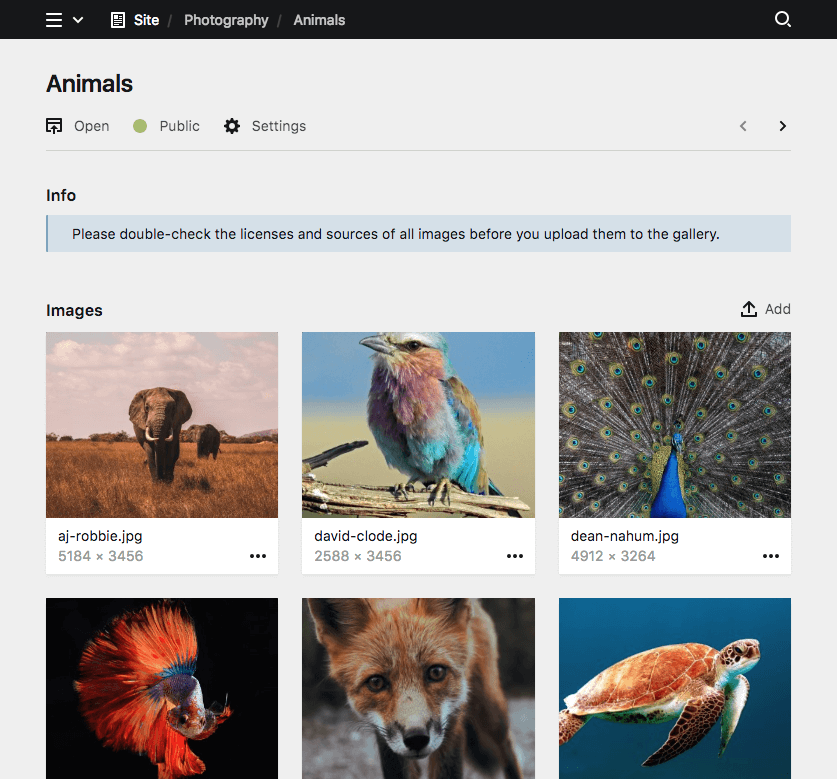Image resolution: width=837 pixels, height=779 pixels.
Task: Open the sea turtle image
Action: point(675,688)
